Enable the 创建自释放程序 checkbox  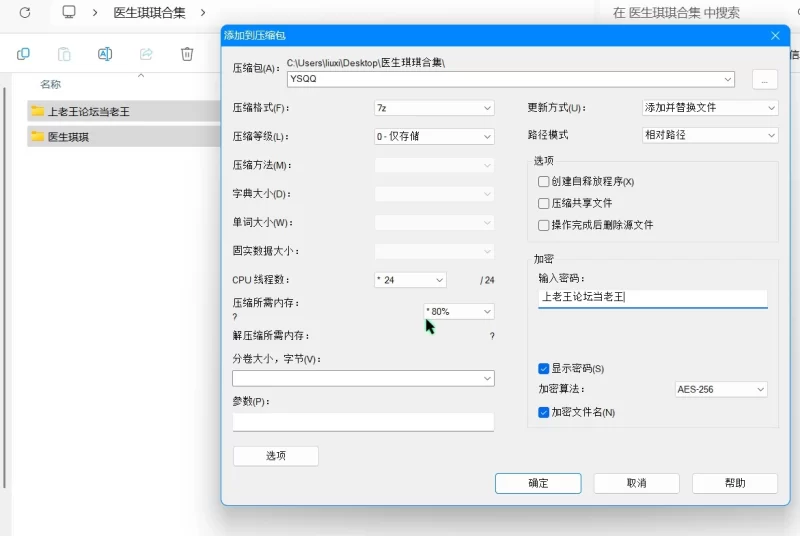(x=543, y=182)
